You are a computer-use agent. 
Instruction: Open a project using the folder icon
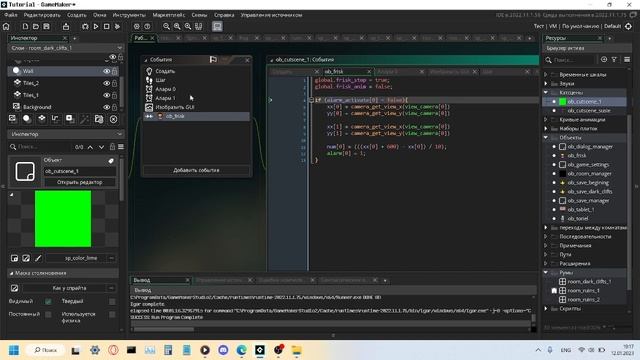point(36,27)
